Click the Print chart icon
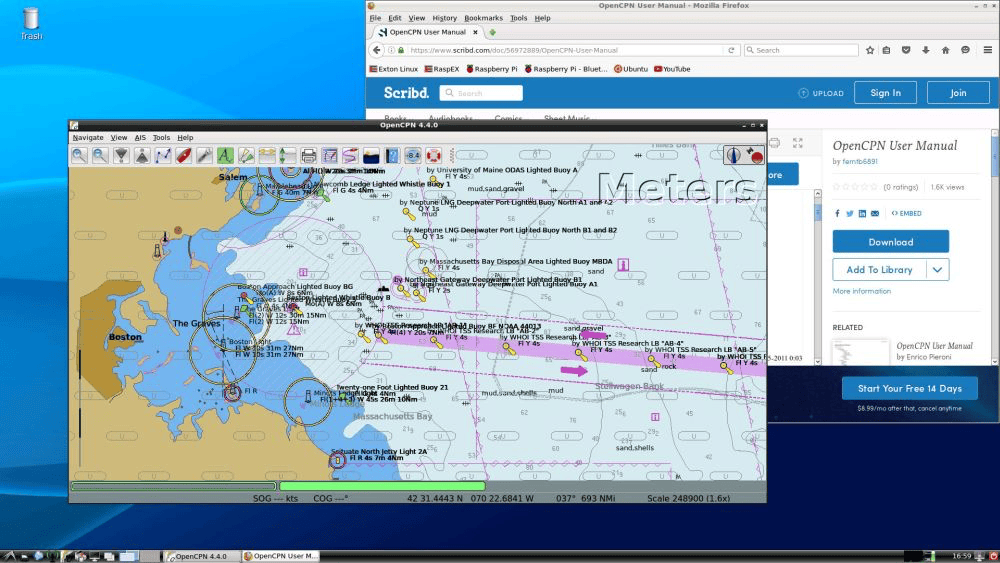1000x563 pixels. [309, 155]
